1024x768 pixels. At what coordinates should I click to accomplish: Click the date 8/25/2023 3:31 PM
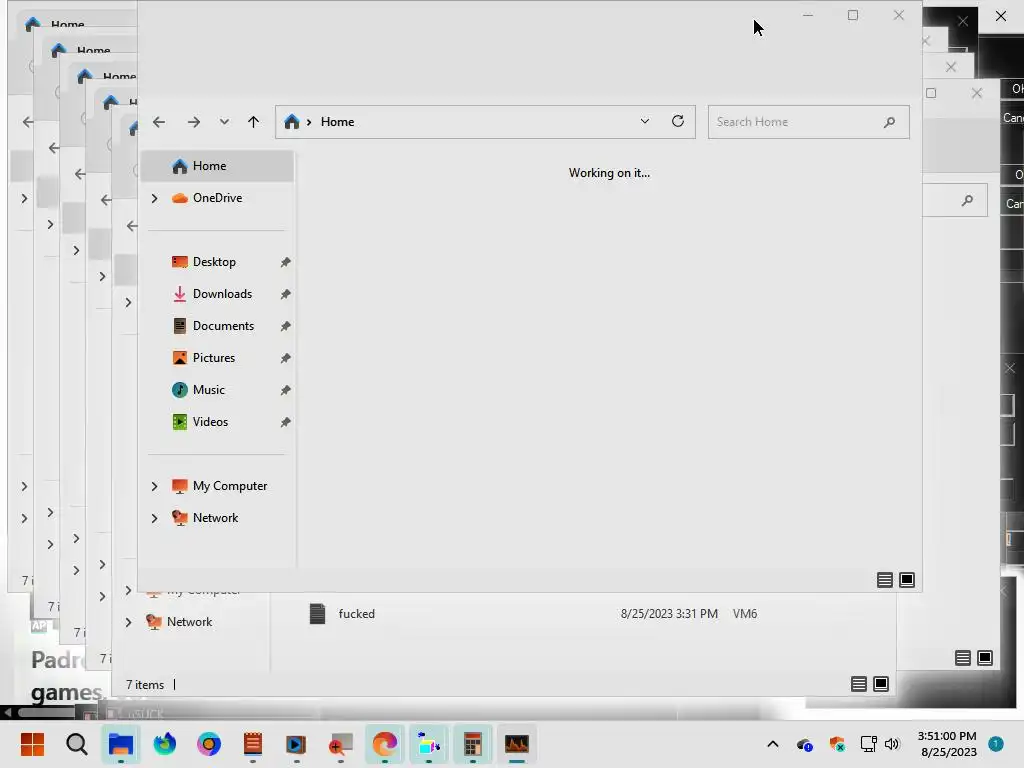coord(669,614)
